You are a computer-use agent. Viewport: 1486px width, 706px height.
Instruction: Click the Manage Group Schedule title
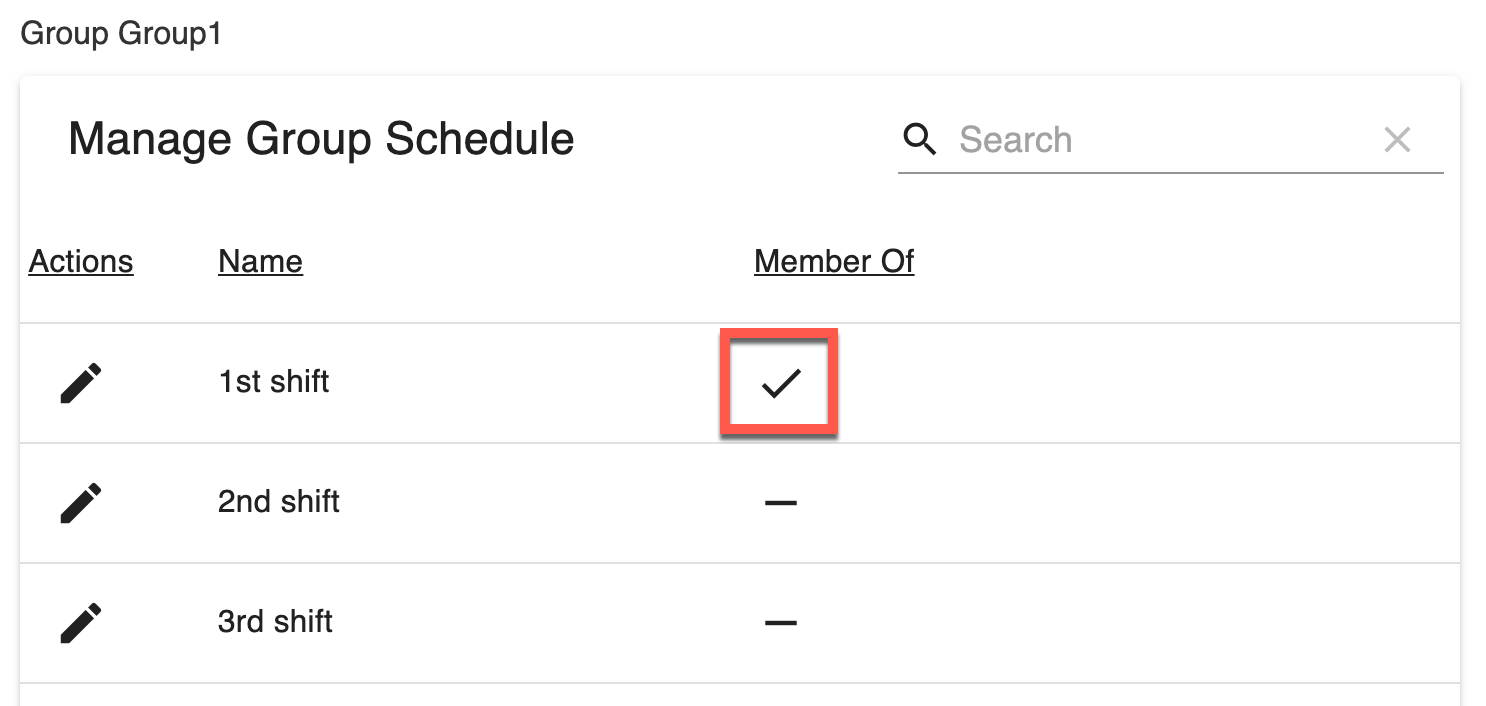click(321, 138)
